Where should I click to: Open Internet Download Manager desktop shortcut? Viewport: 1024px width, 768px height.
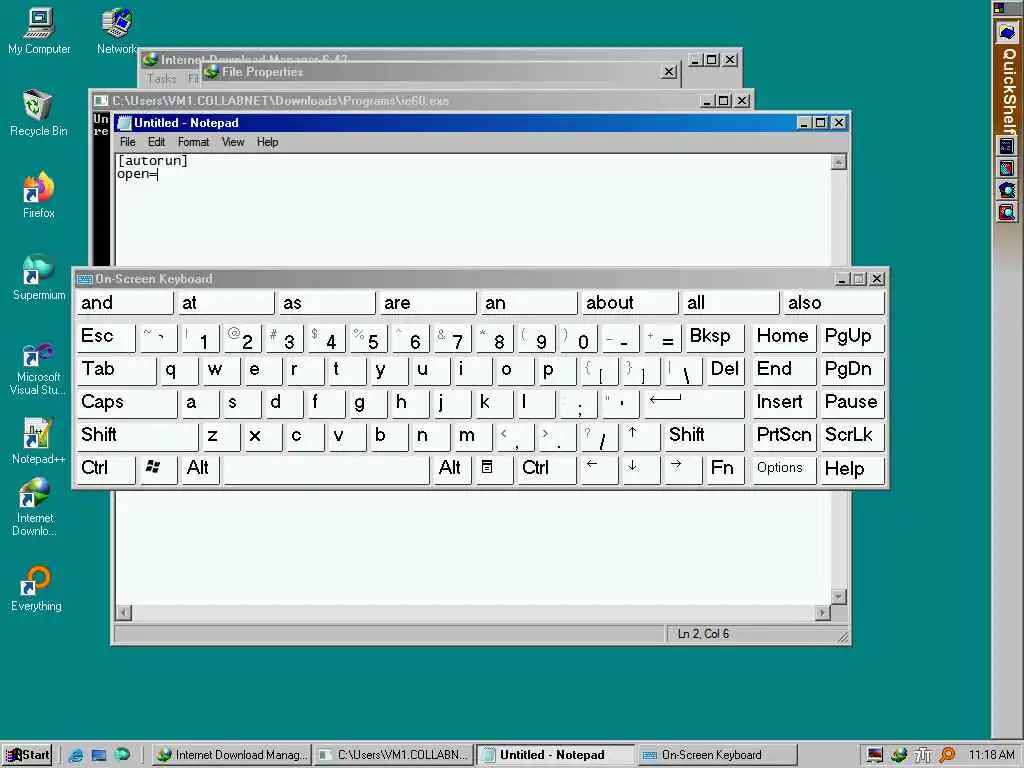35,507
